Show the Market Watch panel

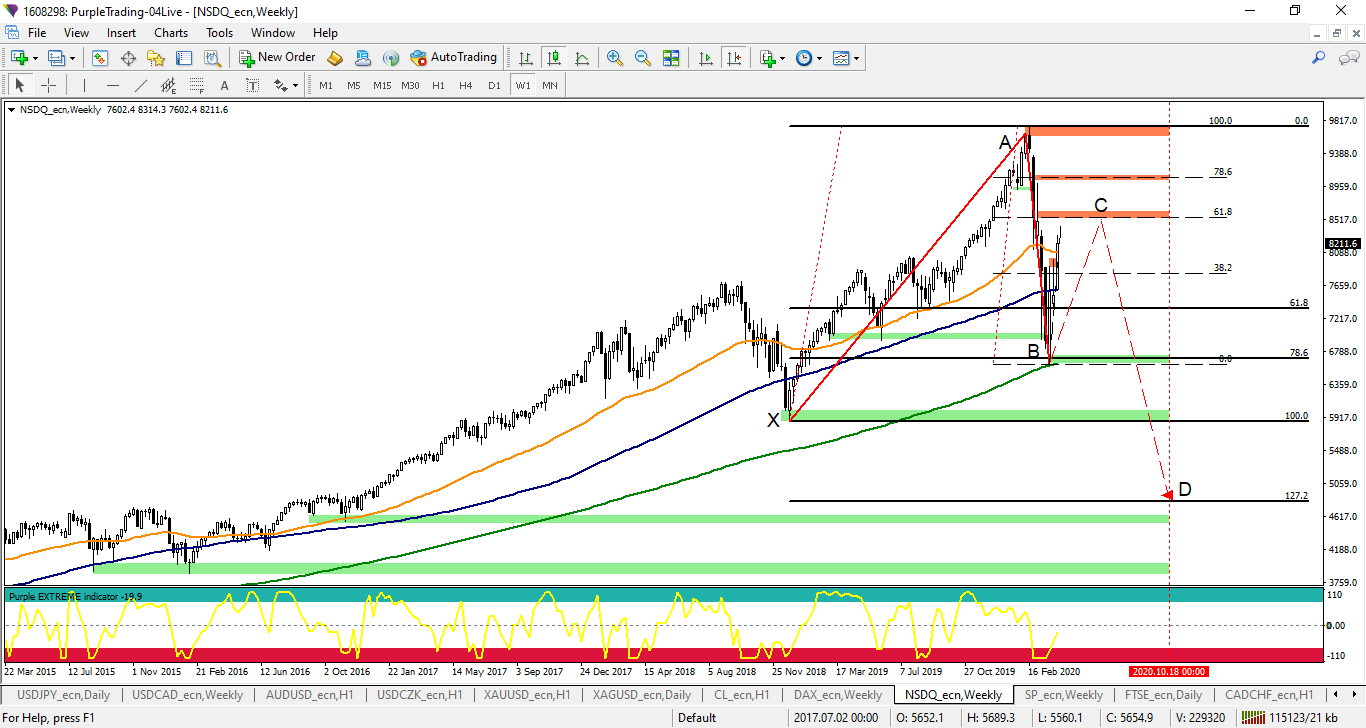100,58
